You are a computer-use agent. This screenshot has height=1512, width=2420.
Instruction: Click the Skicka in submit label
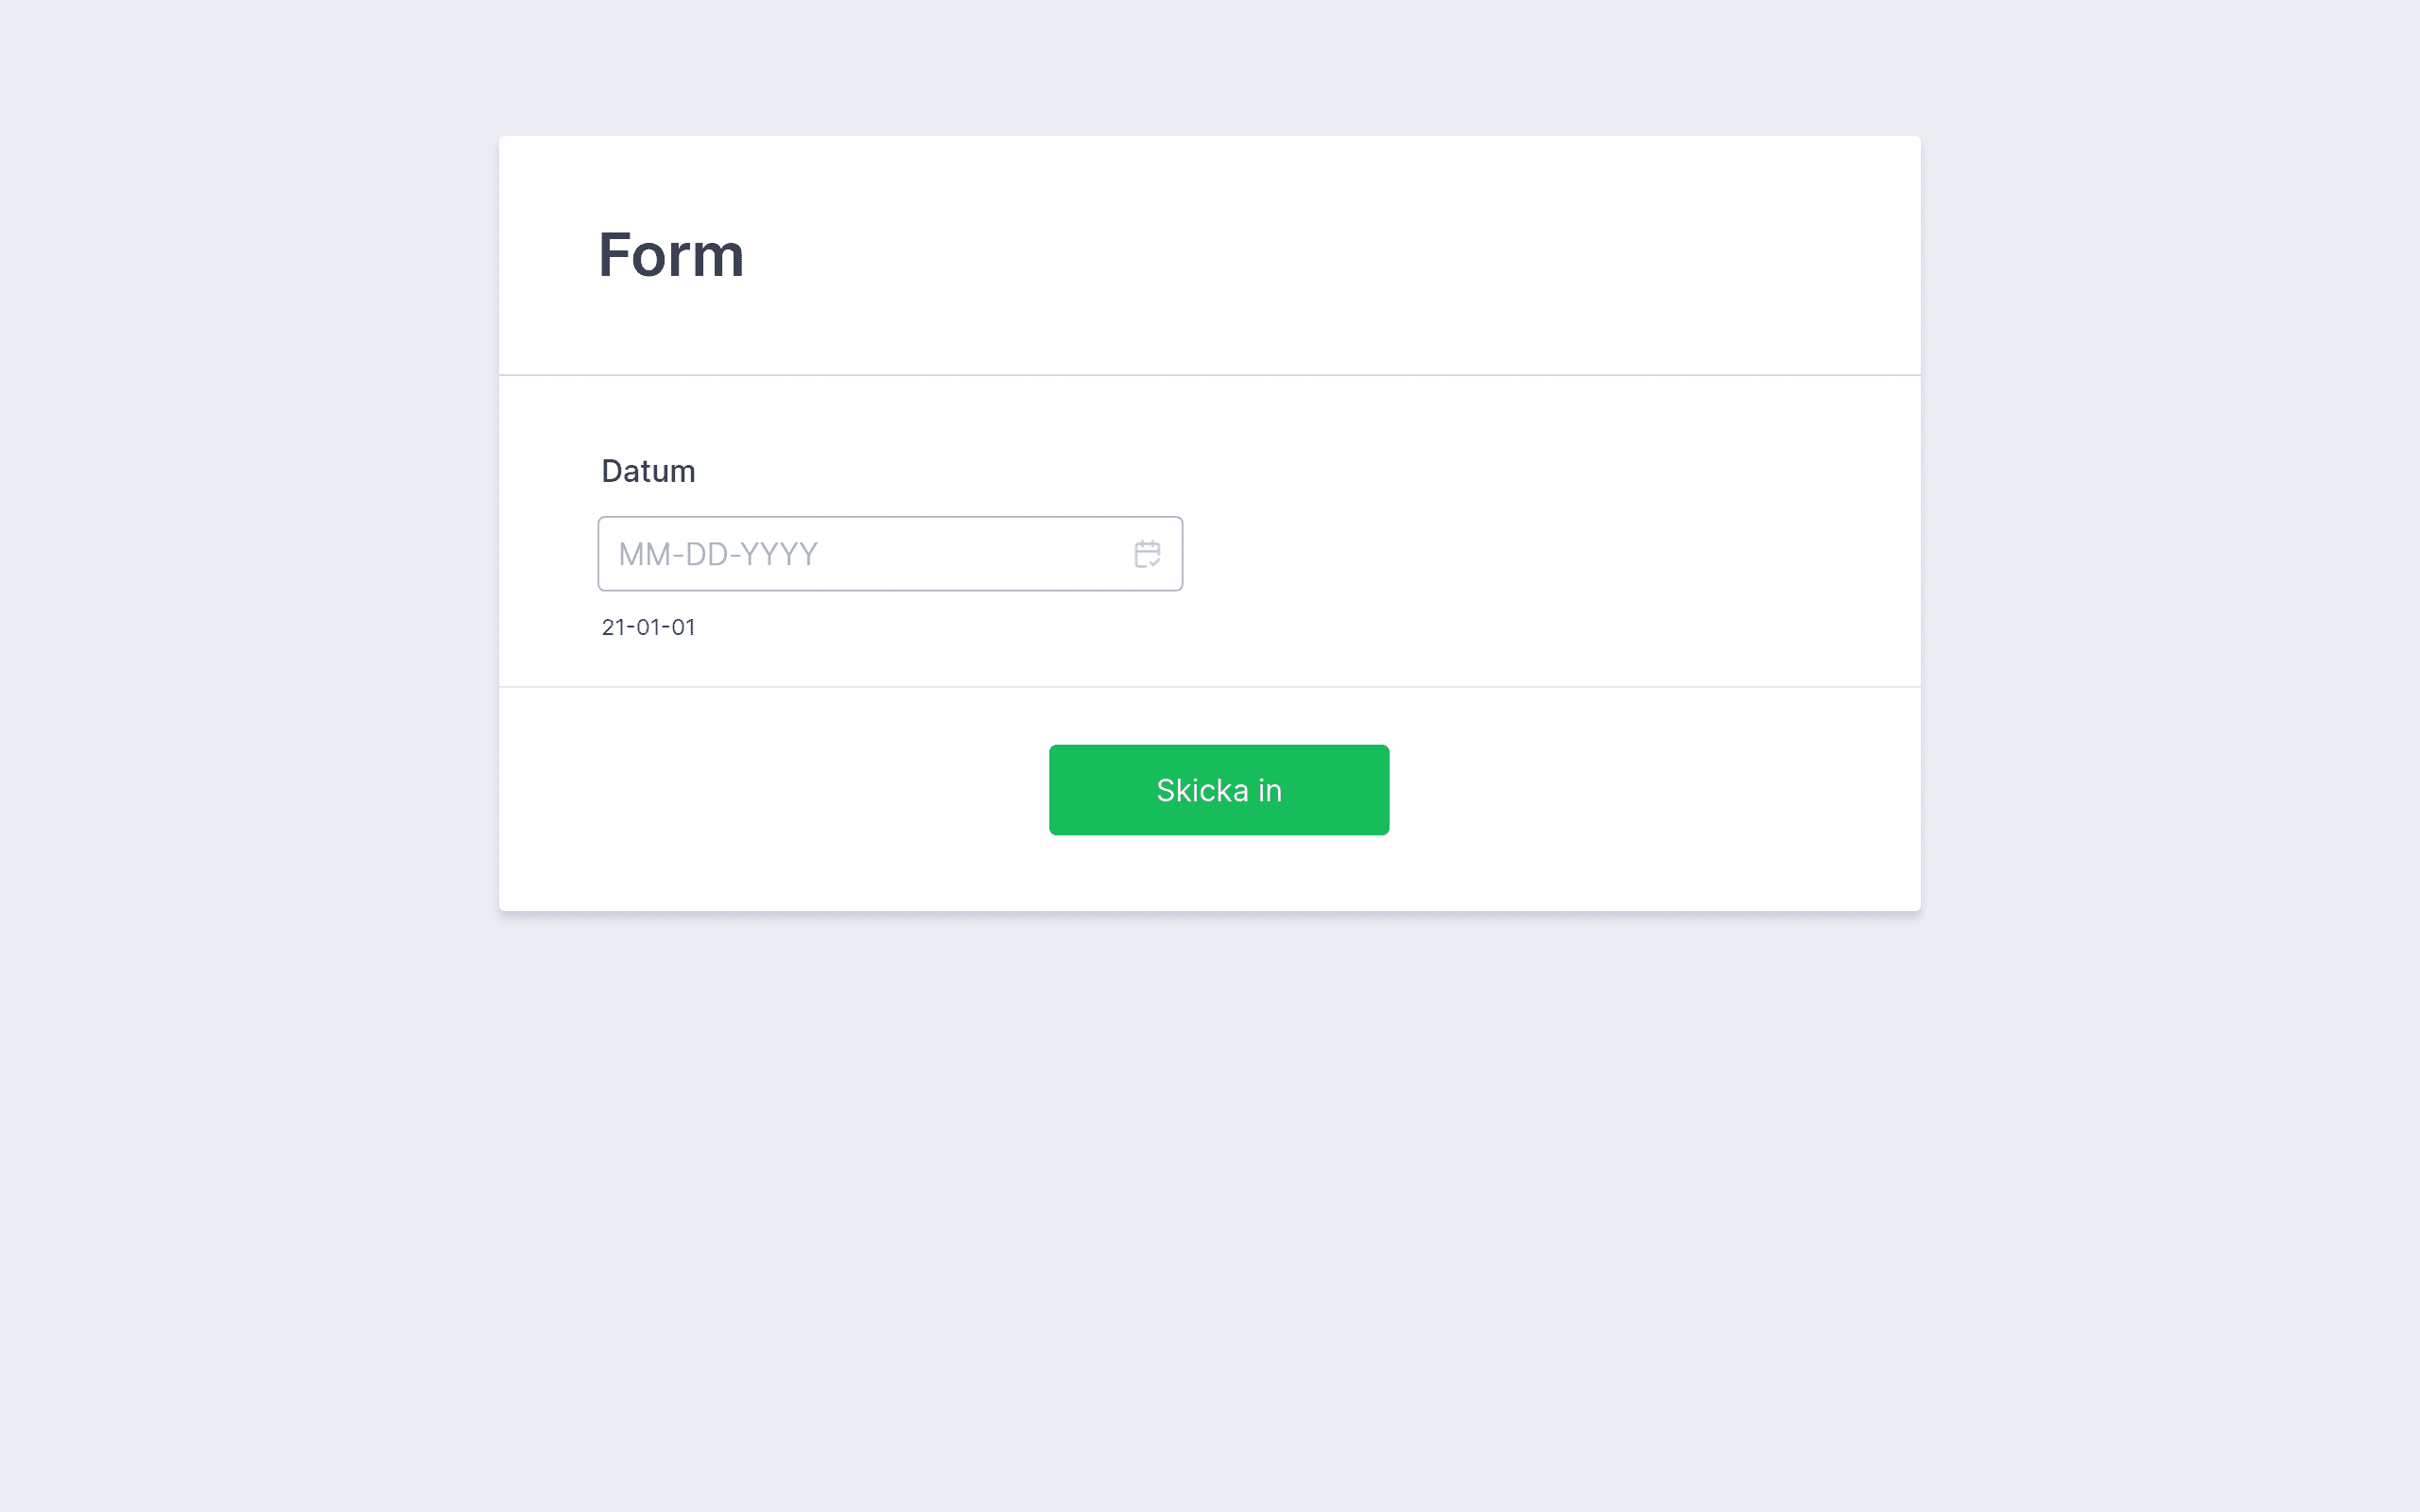tap(1219, 790)
